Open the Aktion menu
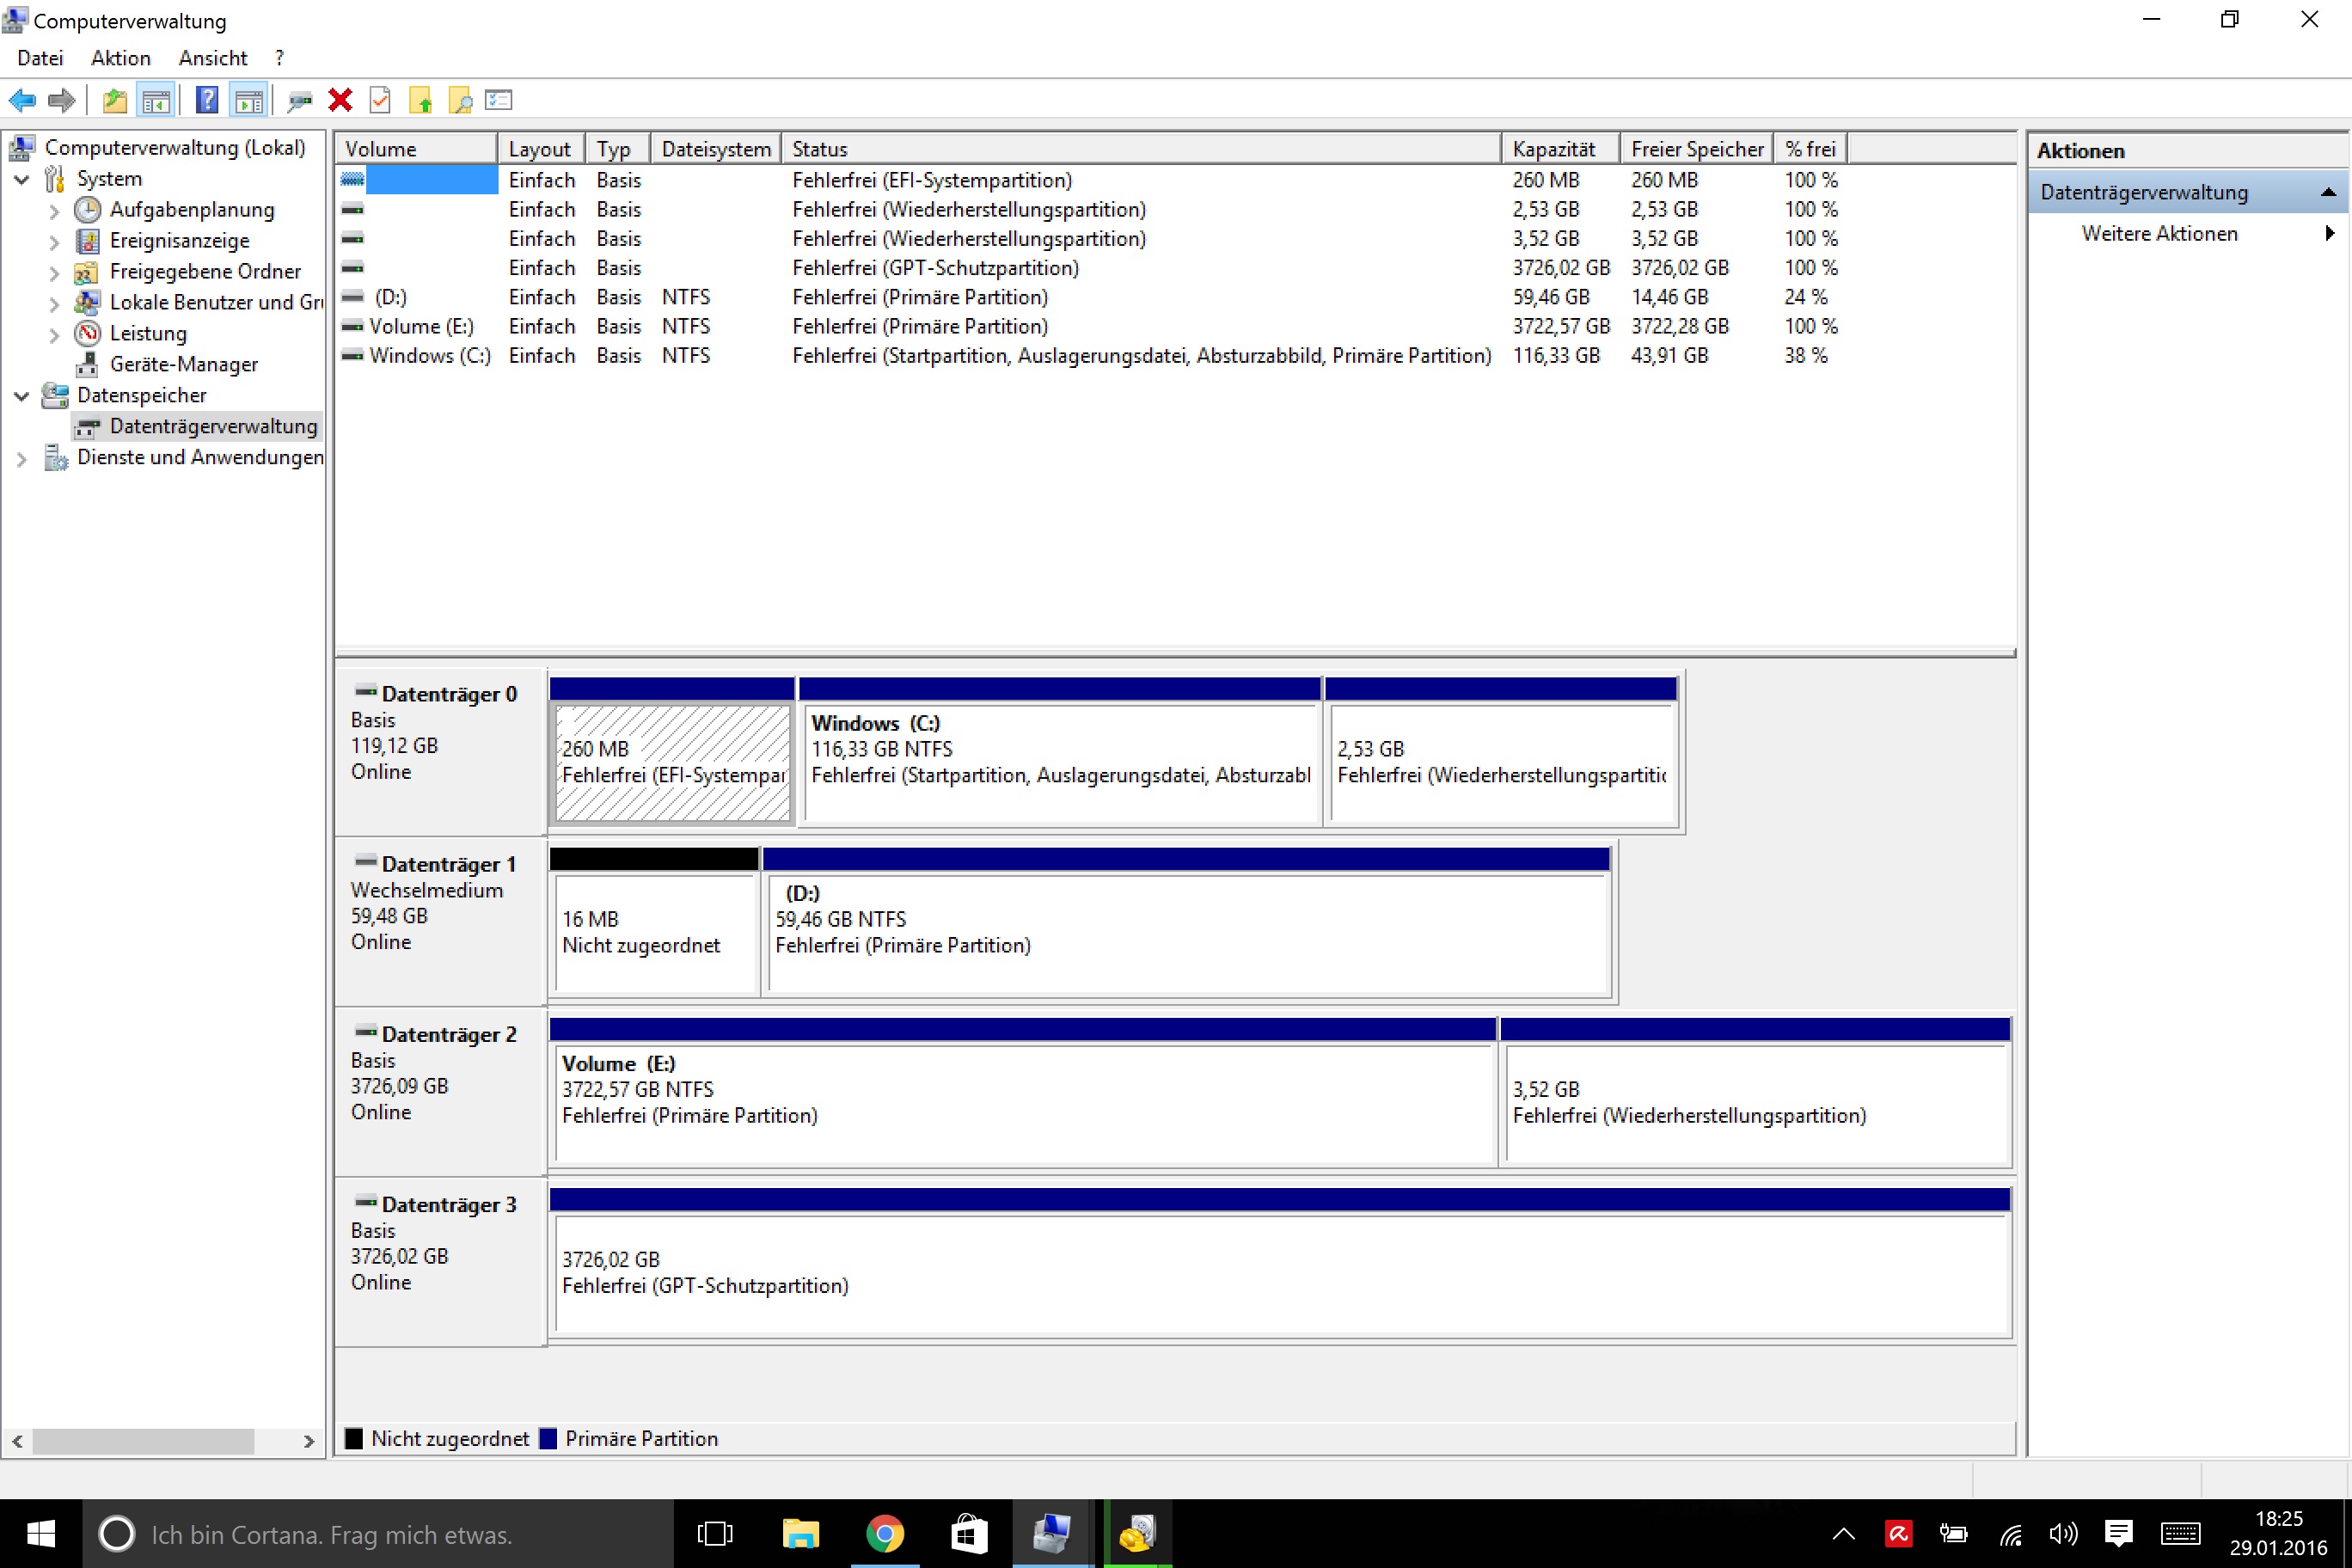 coord(120,58)
